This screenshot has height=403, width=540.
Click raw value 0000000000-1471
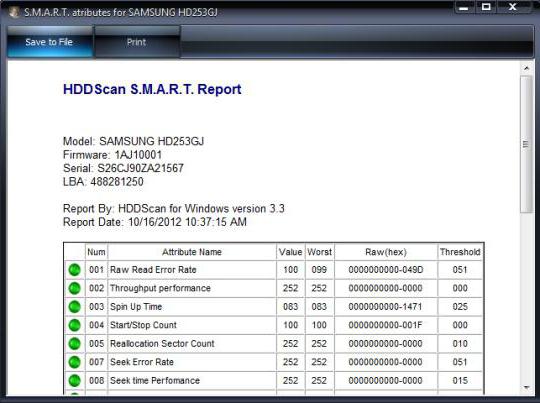tap(385, 307)
